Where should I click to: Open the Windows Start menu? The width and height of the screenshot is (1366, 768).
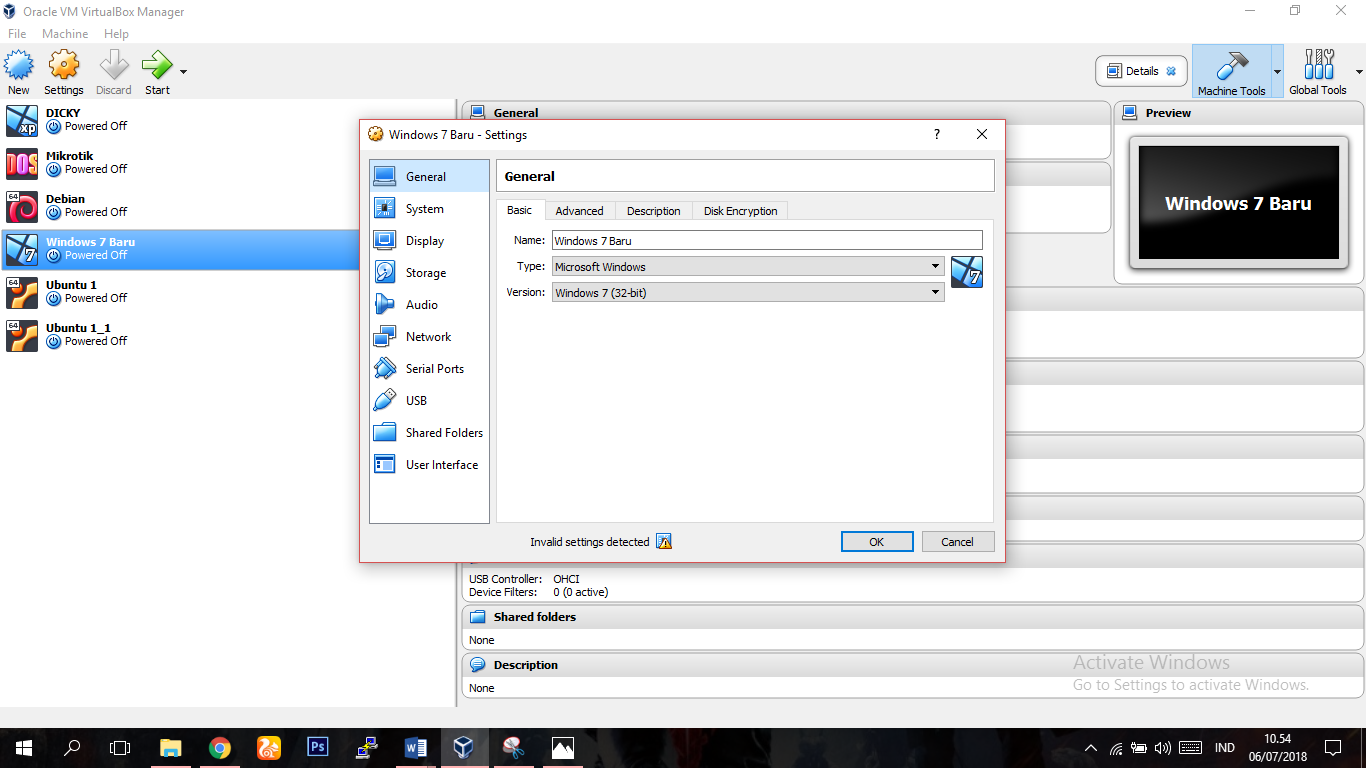(x=24, y=748)
